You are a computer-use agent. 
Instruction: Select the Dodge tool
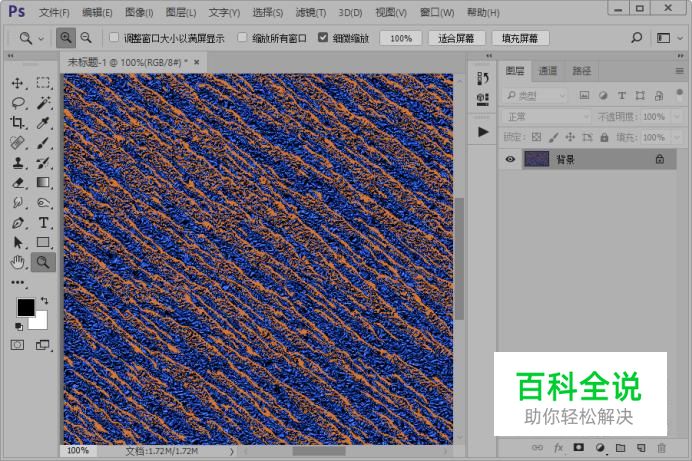pyautogui.click(x=43, y=202)
